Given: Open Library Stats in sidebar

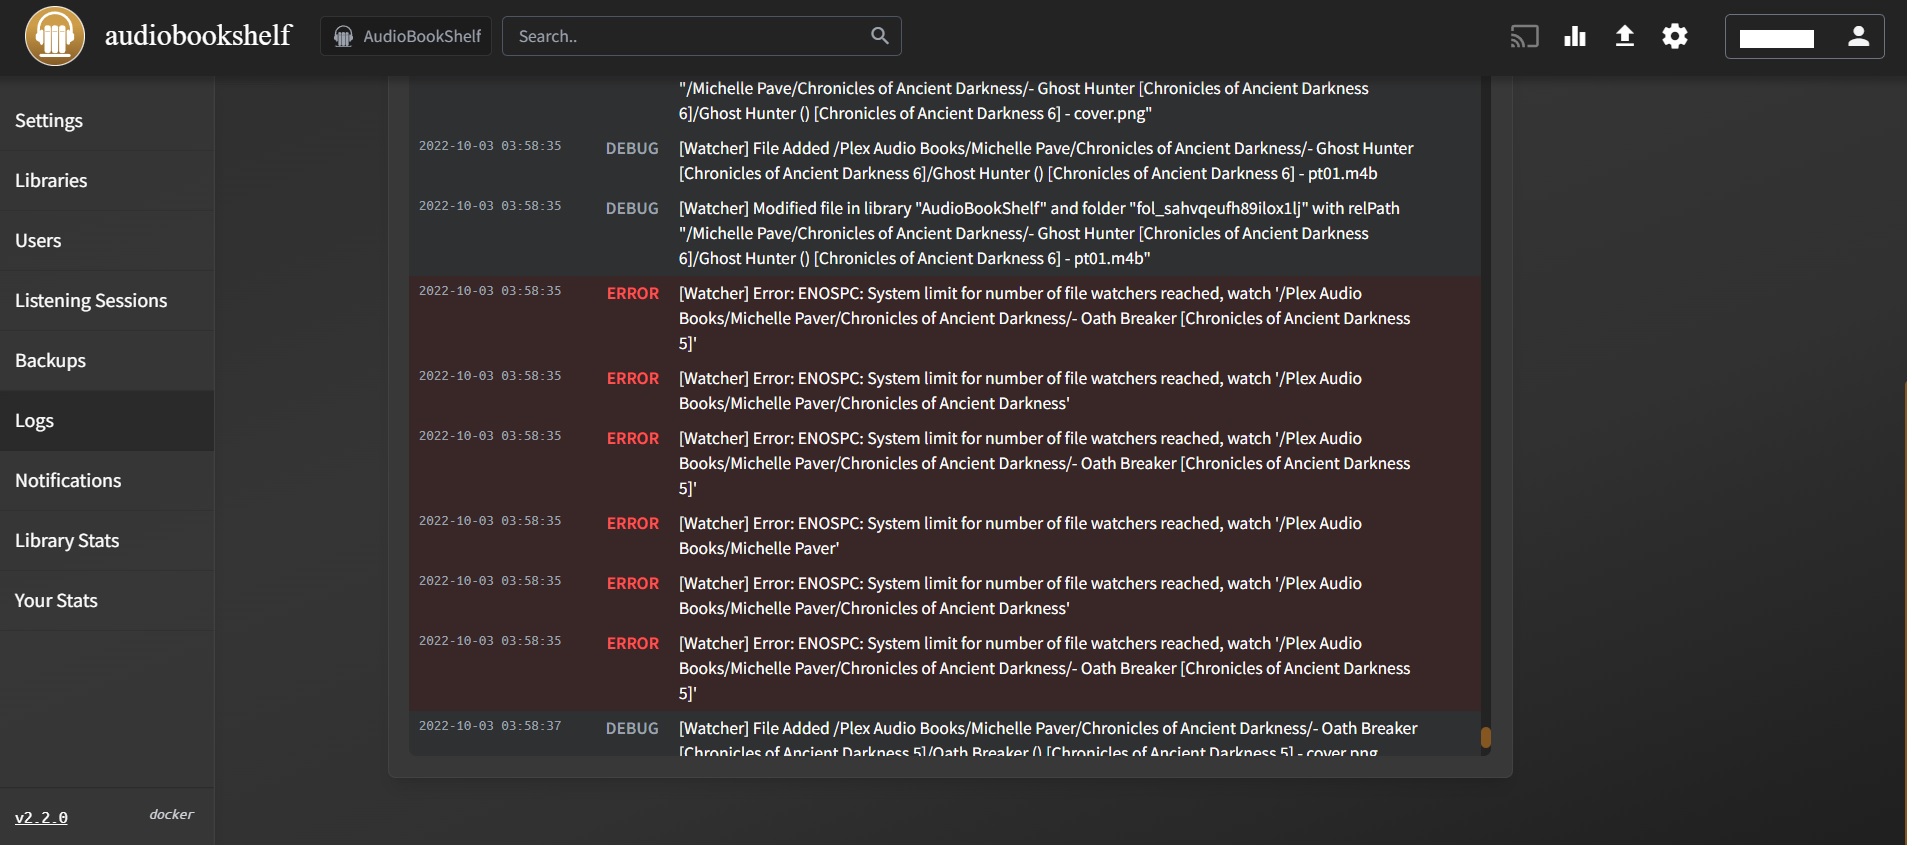Looking at the screenshot, I should (107, 540).
